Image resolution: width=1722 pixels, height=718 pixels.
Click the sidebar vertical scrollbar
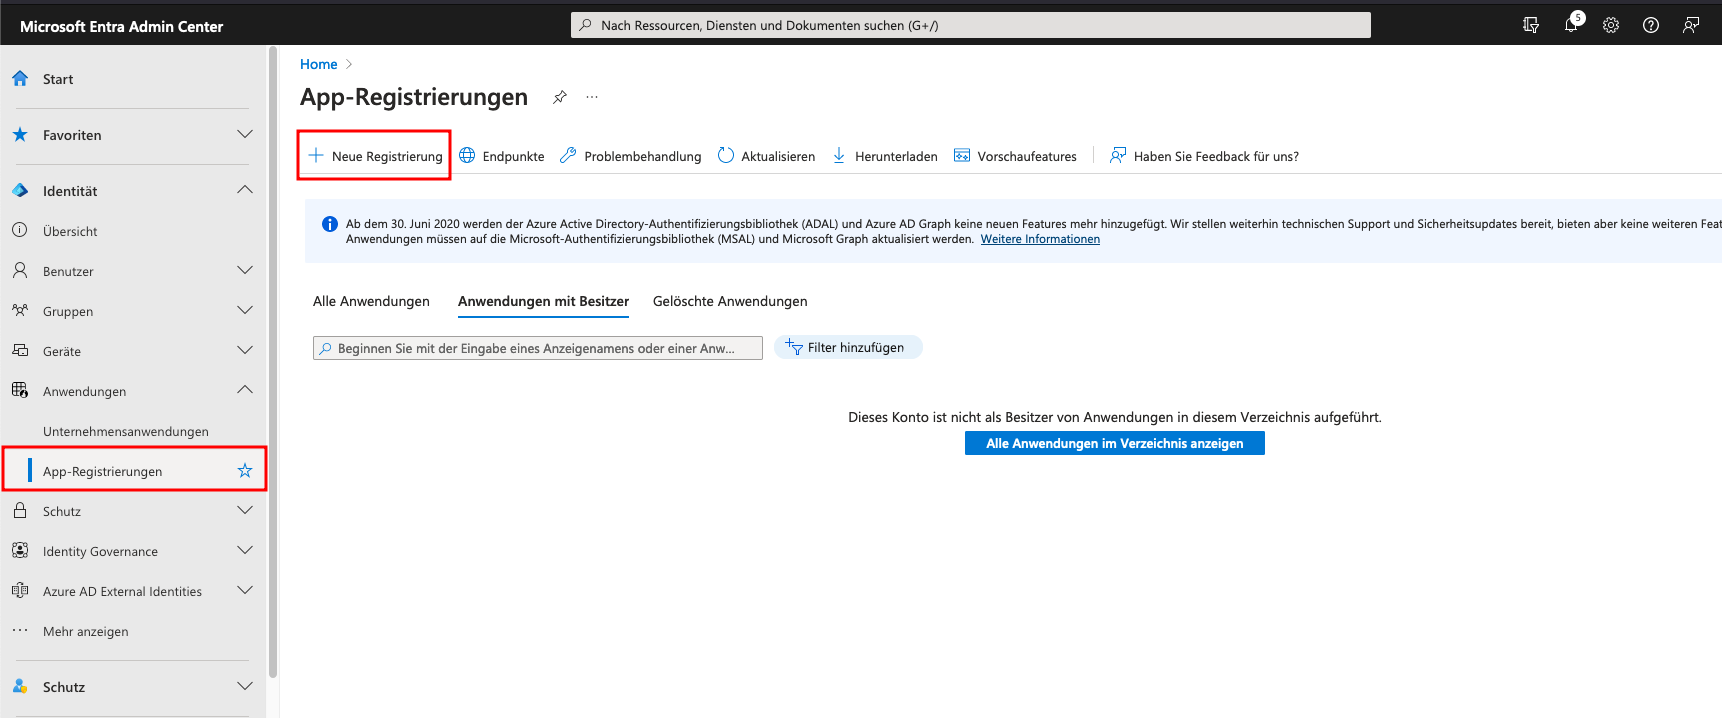pyautogui.click(x=273, y=360)
